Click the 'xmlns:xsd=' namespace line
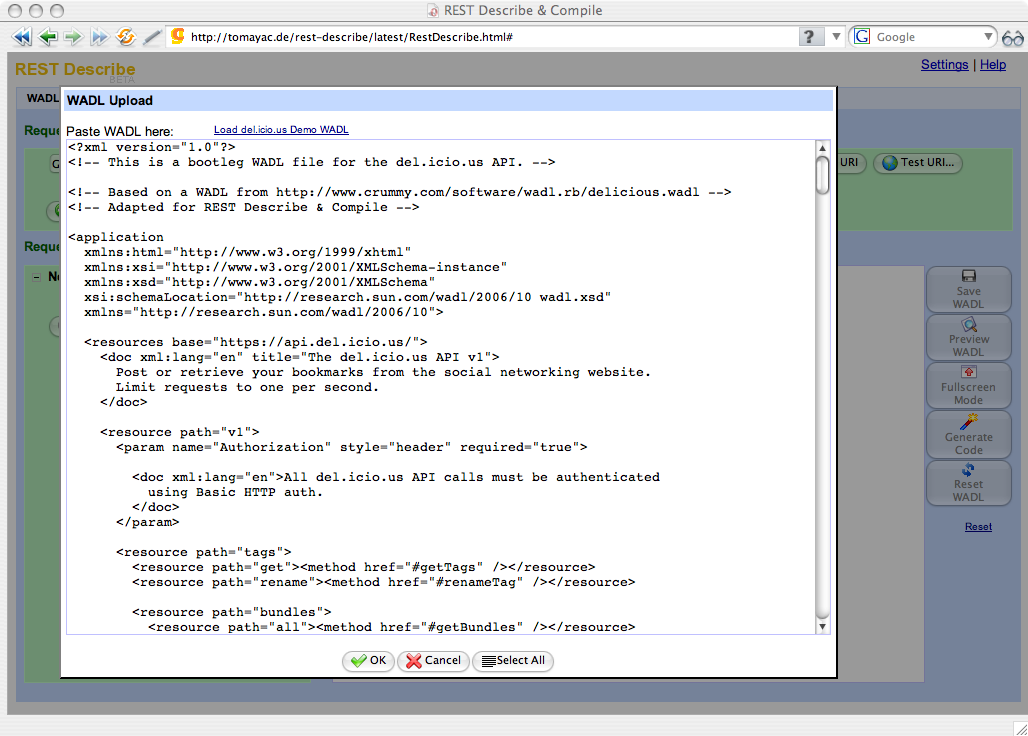This screenshot has width=1028, height=736. 260,282
